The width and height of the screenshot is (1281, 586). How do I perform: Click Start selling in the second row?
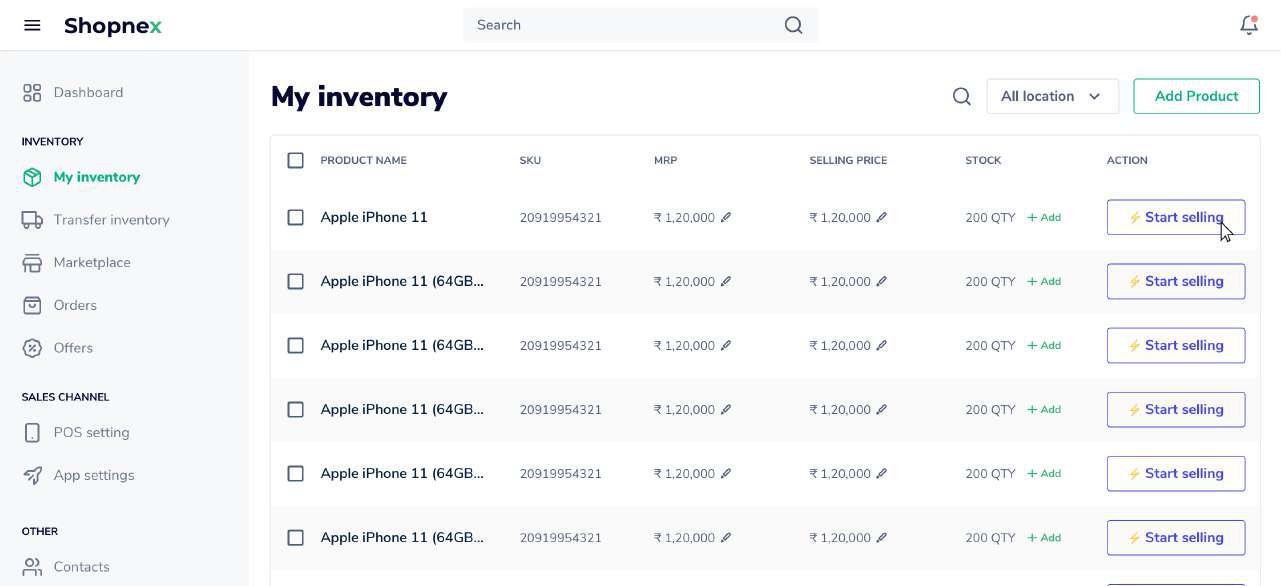click(1175, 281)
